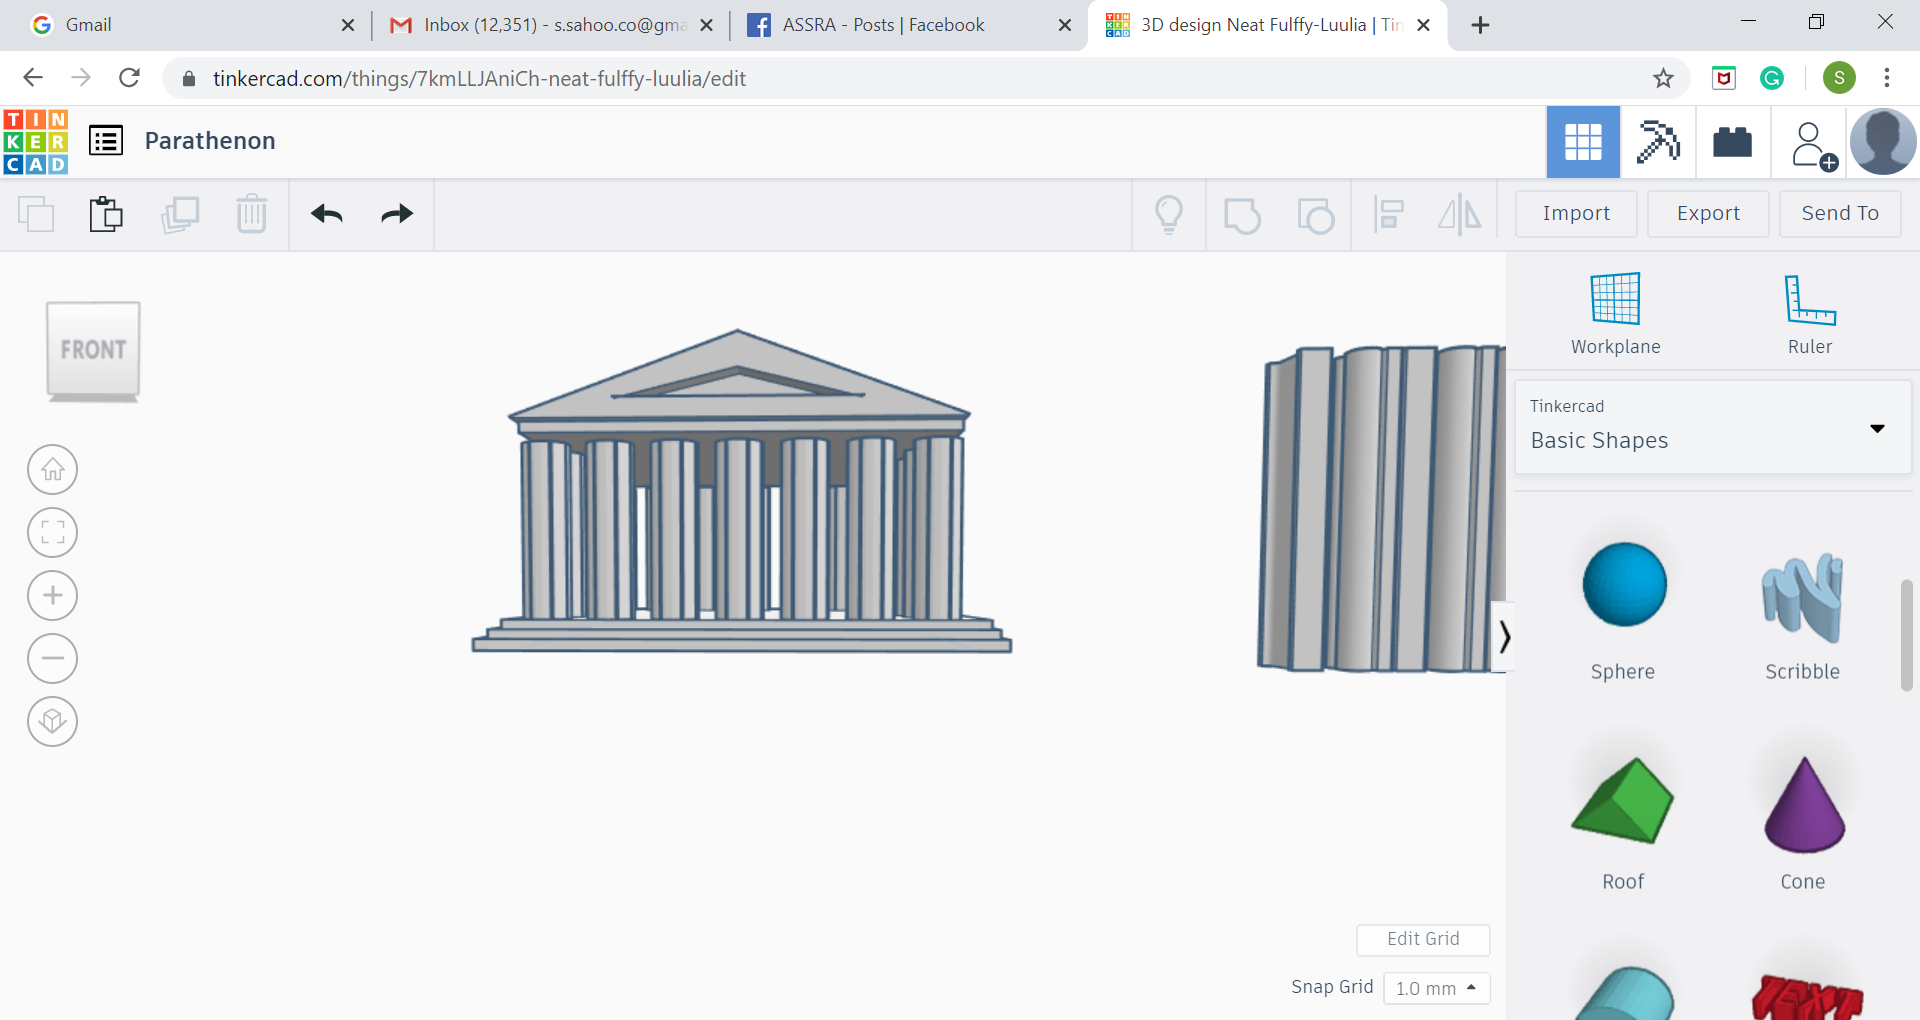Click the Grammarly extension icon

click(1772, 78)
